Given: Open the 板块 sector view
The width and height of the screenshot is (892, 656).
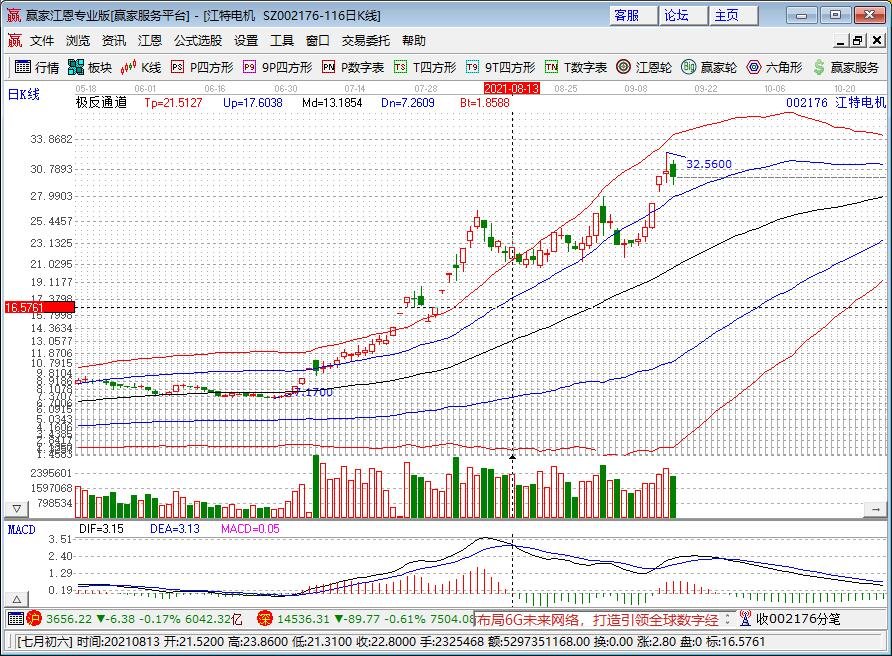Looking at the screenshot, I should click(90, 67).
